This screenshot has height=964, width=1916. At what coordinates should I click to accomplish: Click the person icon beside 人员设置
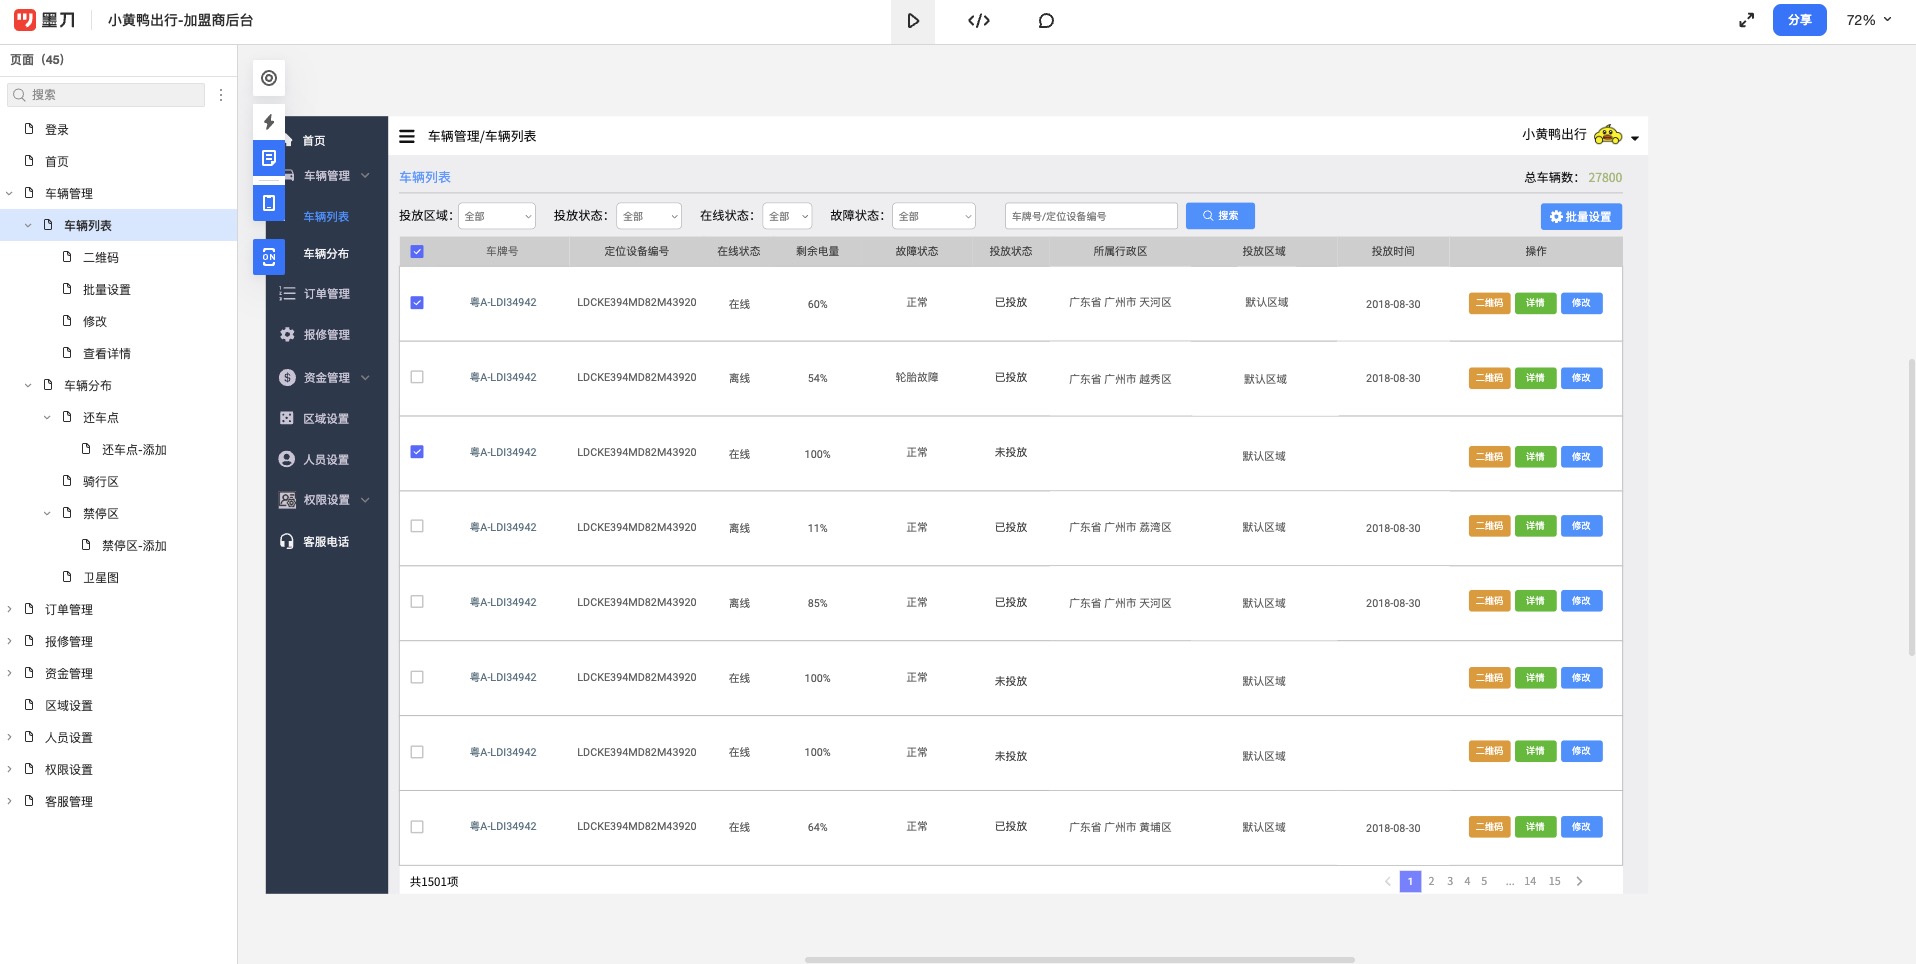tap(287, 459)
